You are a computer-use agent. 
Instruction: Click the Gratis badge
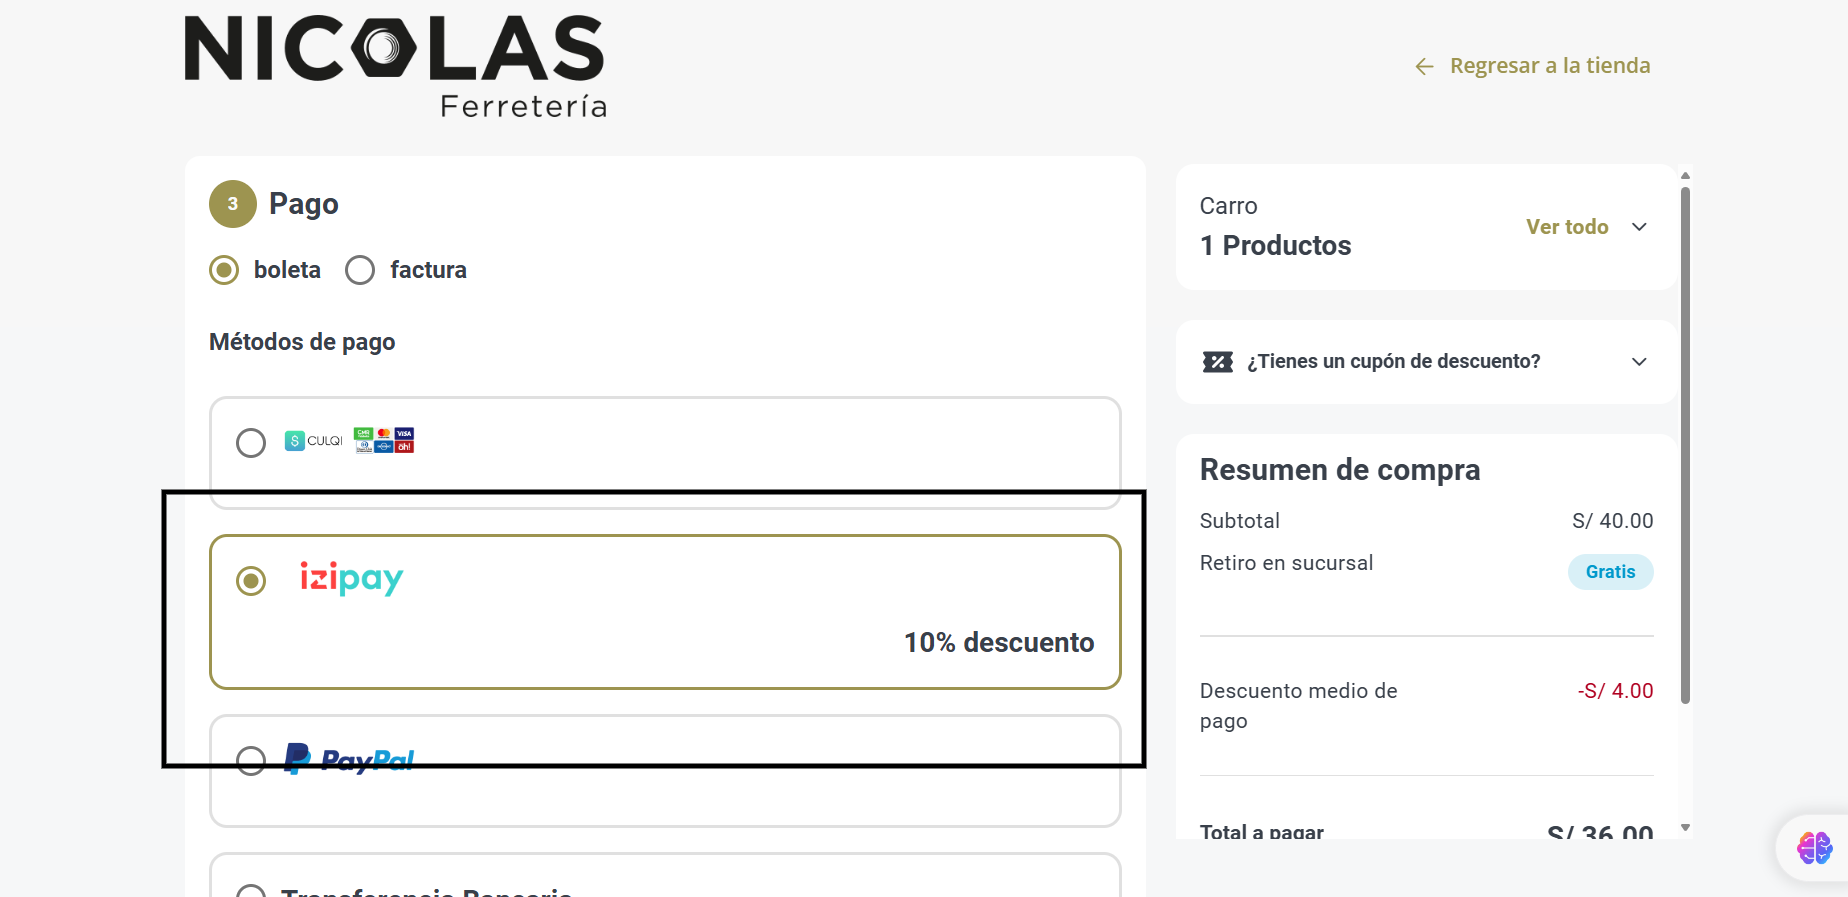[1610, 572]
